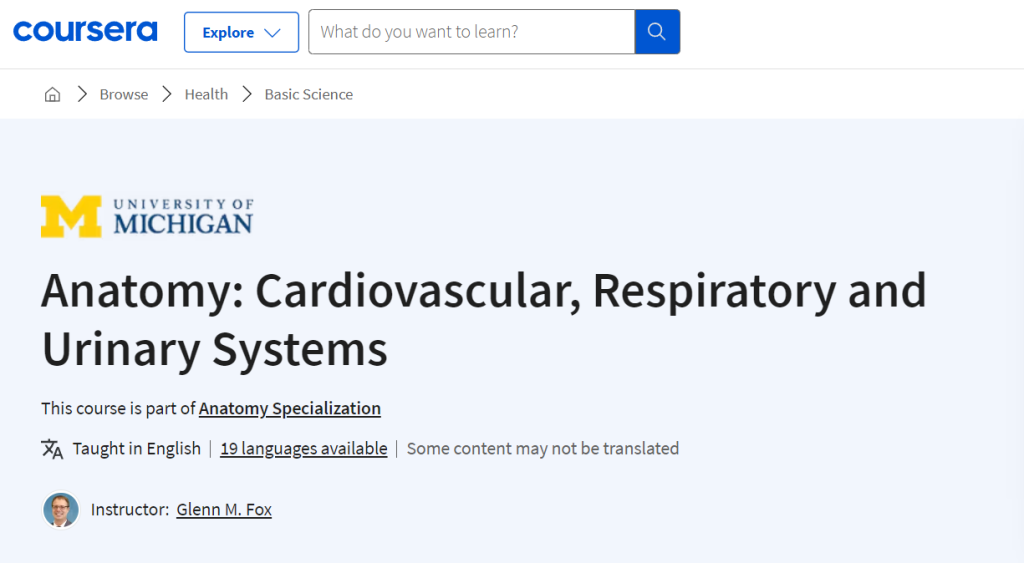1024x563 pixels.
Task: Go to the home breadcrumb icon
Action: point(52,94)
